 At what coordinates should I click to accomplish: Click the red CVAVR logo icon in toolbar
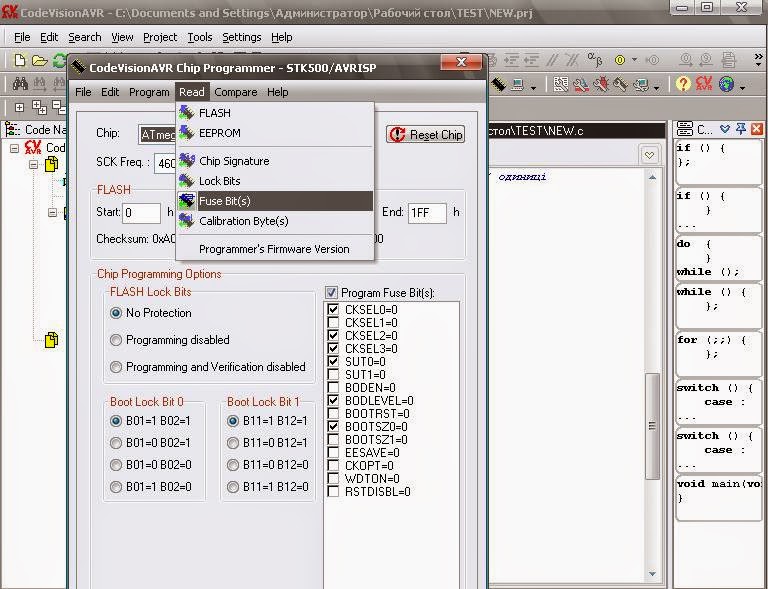coord(703,84)
